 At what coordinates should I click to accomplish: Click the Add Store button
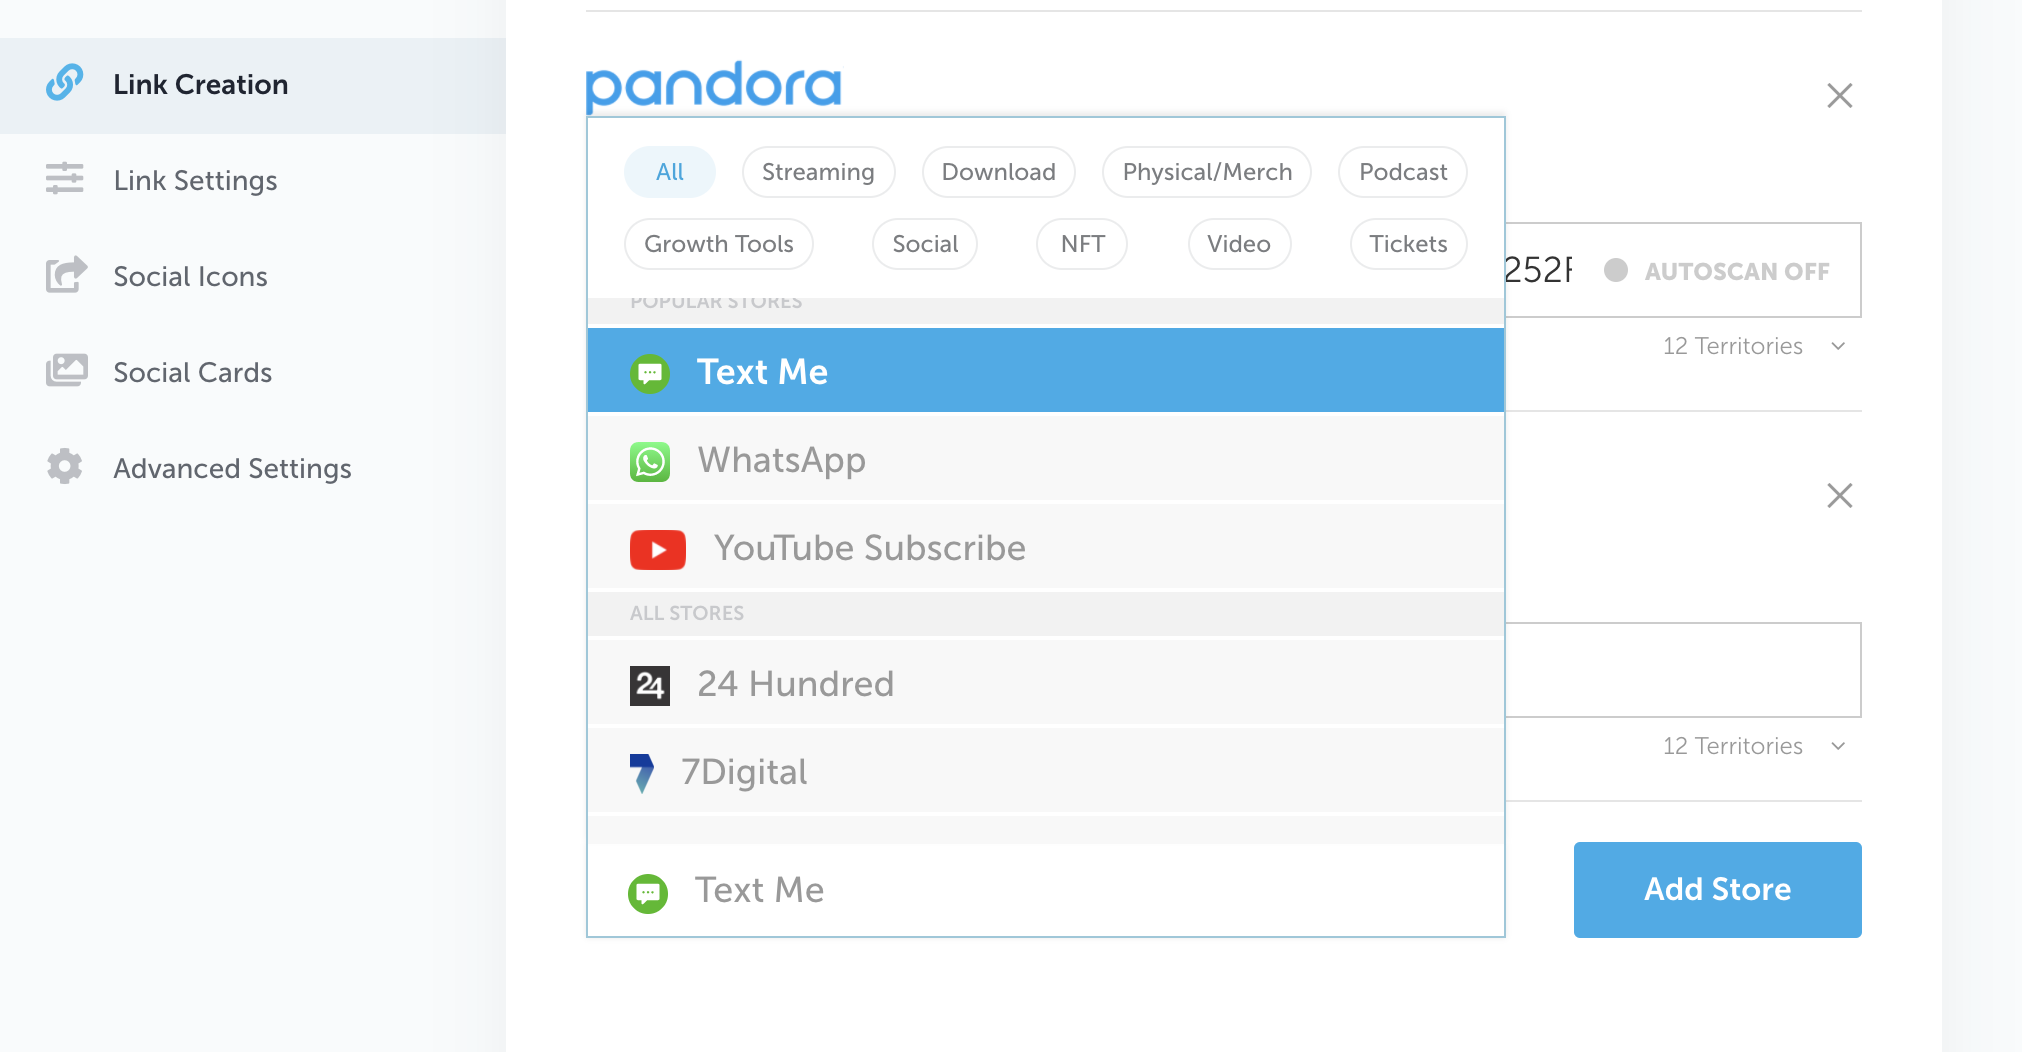click(1717, 889)
